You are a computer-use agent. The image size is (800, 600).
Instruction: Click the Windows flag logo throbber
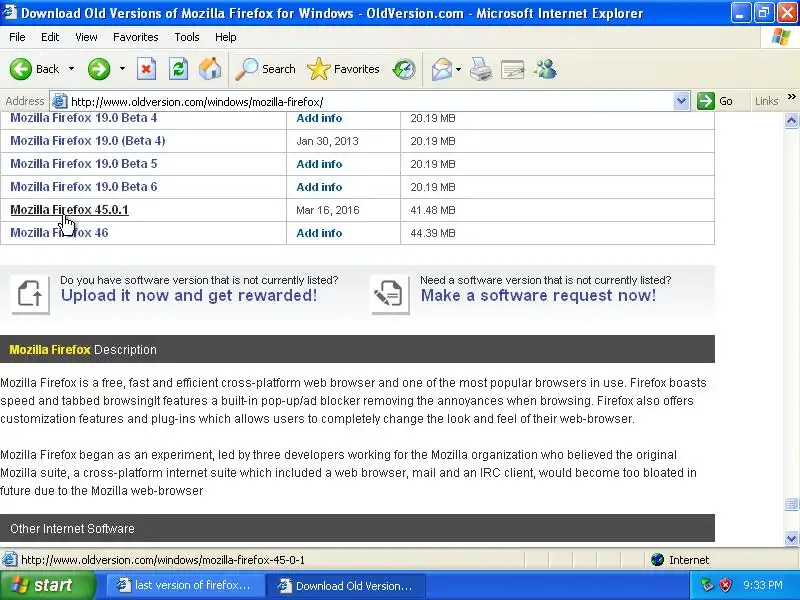pyautogui.click(x=781, y=37)
